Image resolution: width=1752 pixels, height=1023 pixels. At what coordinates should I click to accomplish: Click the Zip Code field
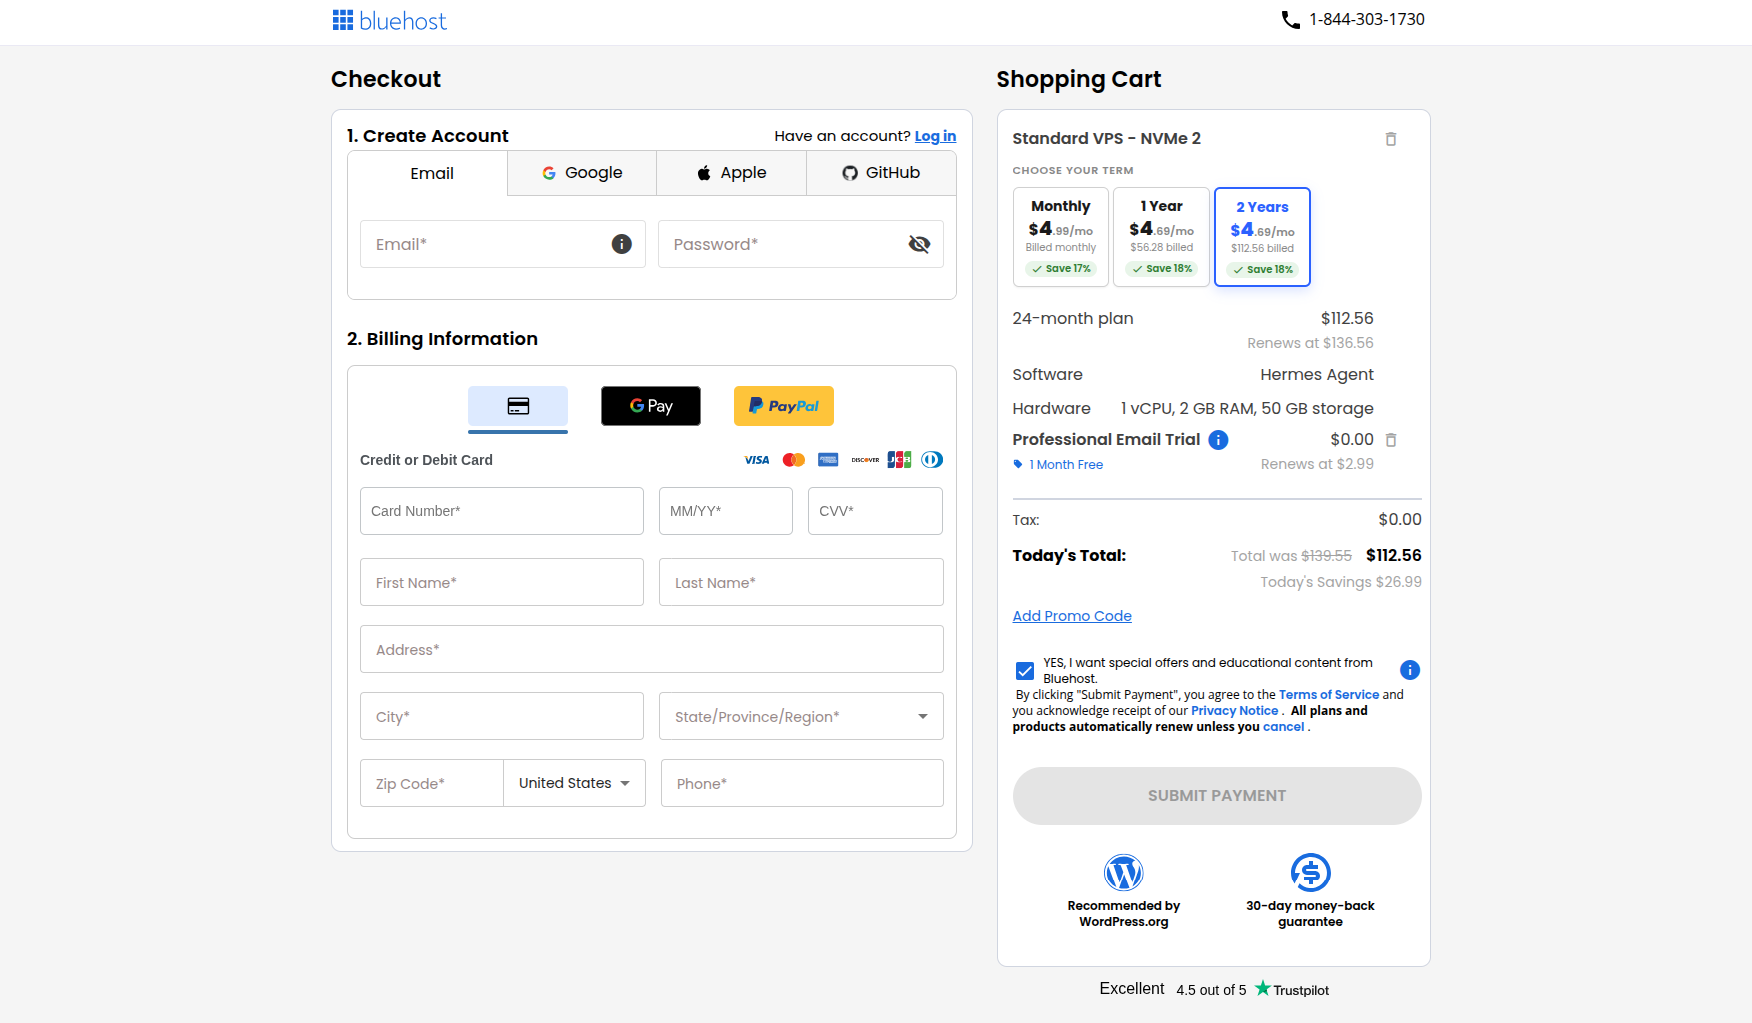pyautogui.click(x=432, y=783)
